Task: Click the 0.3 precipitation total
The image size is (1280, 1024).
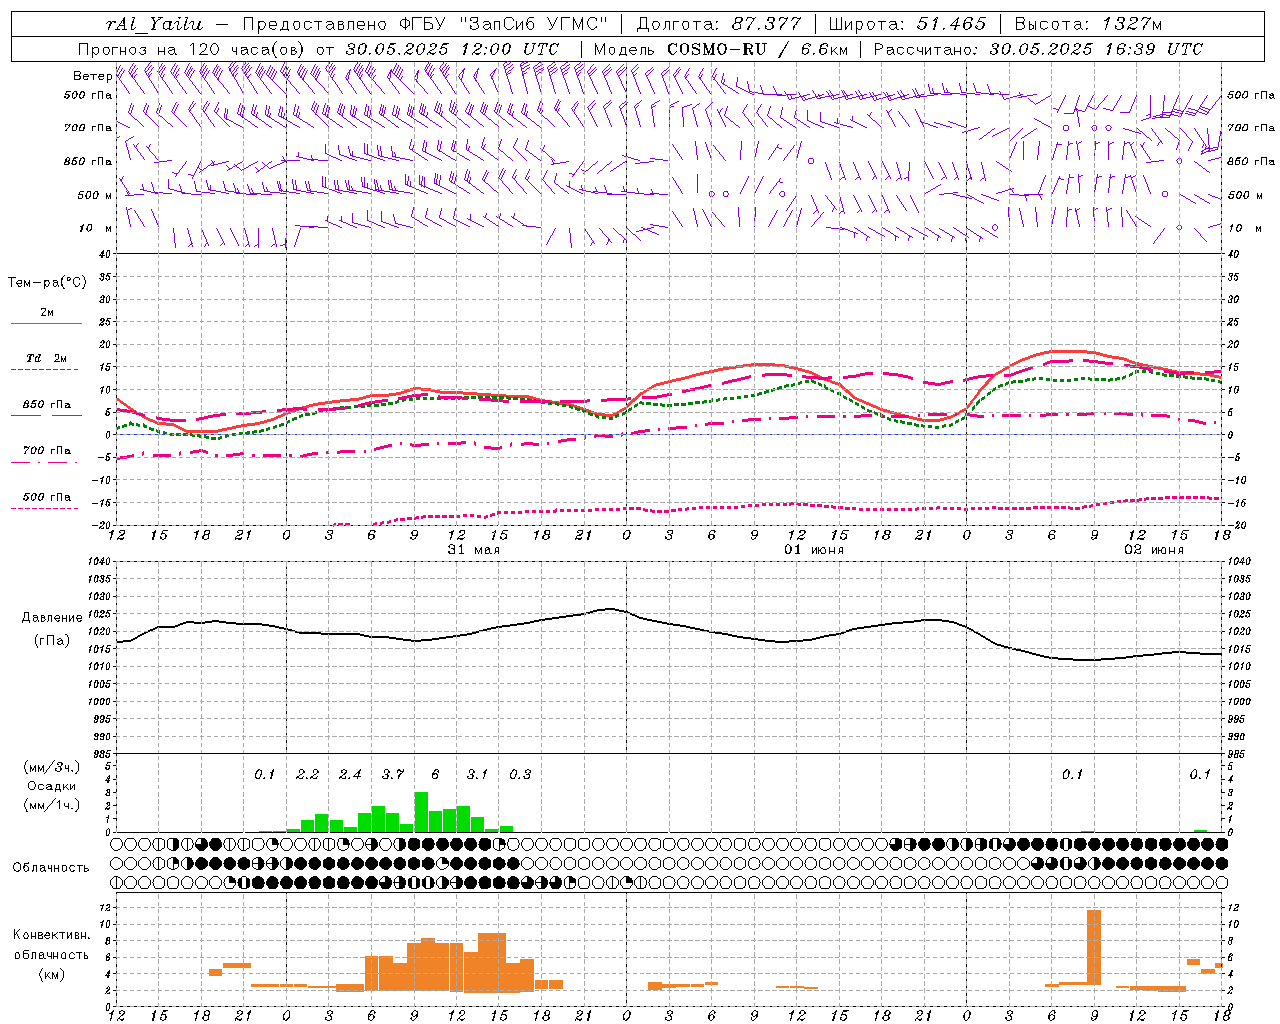Action: tap(520, 774)
